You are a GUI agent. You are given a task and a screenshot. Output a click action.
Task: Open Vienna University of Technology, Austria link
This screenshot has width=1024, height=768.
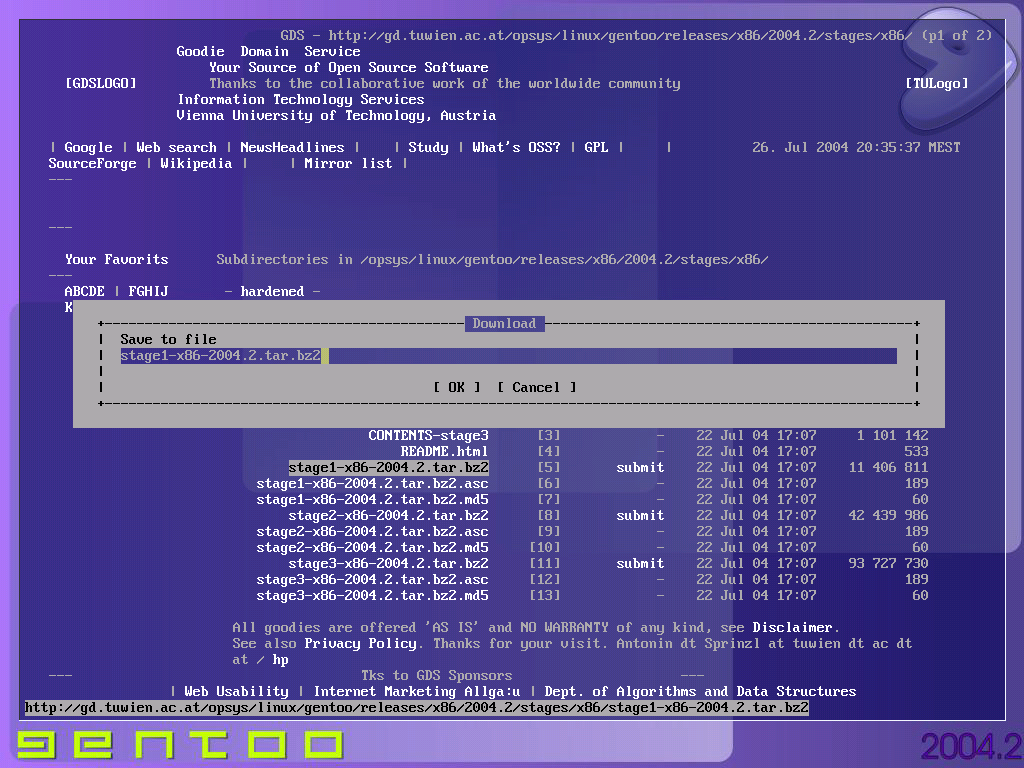[336, 116]
